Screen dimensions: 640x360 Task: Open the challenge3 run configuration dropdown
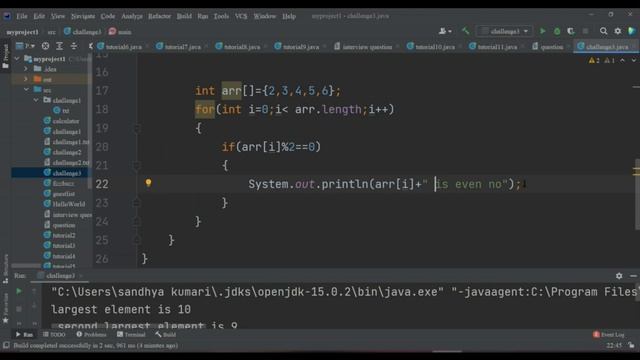(505, 31)
